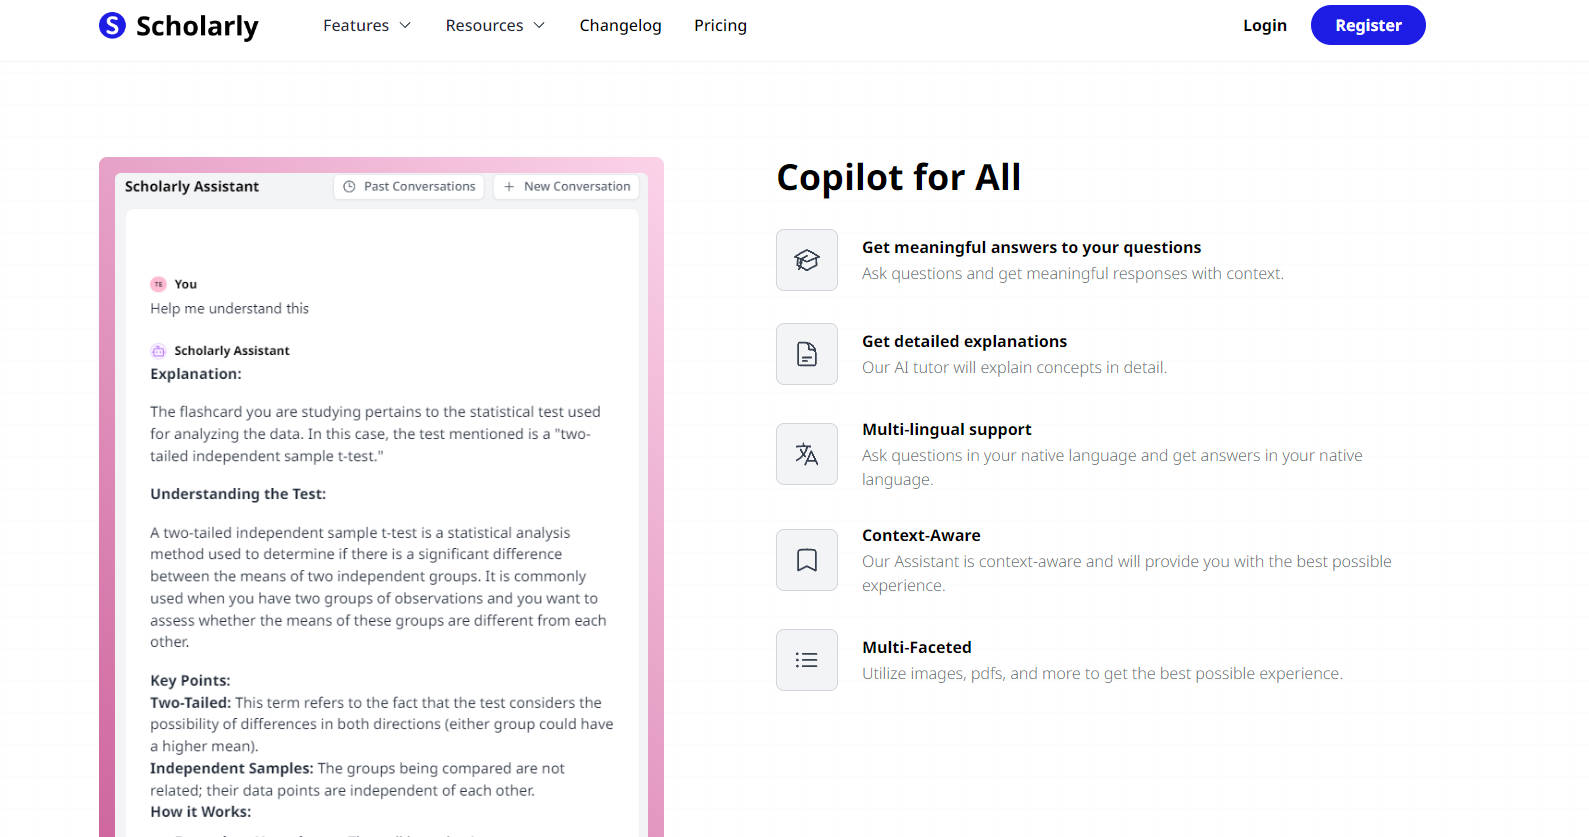Click the user avatar next to You

click(158, 284)
